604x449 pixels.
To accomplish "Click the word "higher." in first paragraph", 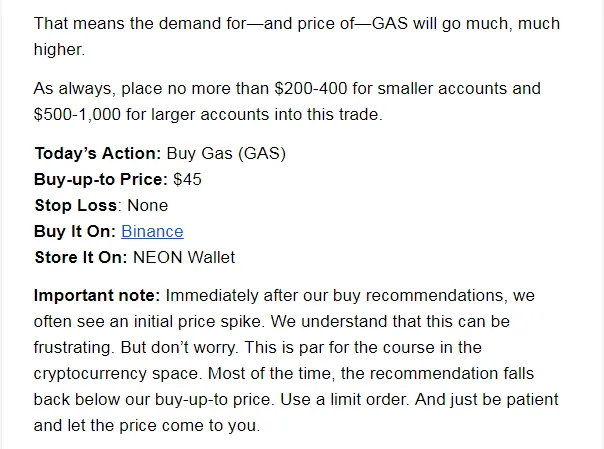I will (x=59, y=50).
